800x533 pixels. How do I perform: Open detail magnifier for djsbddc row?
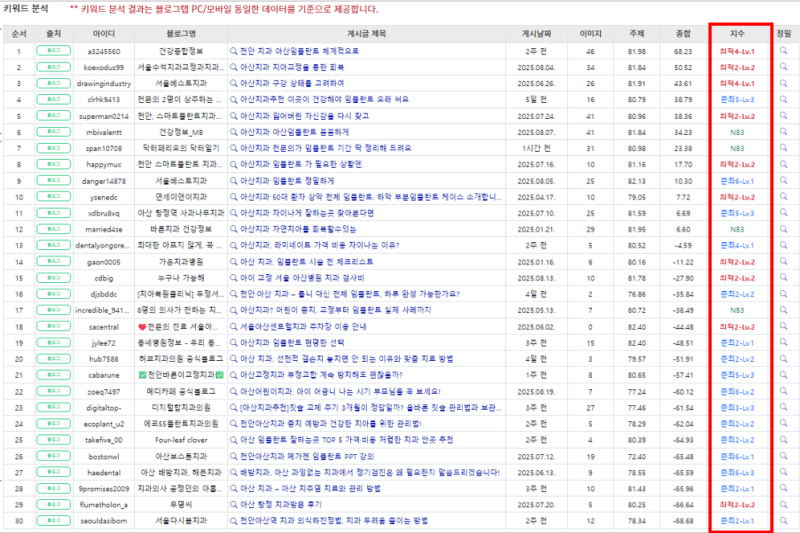coord(783,294)
